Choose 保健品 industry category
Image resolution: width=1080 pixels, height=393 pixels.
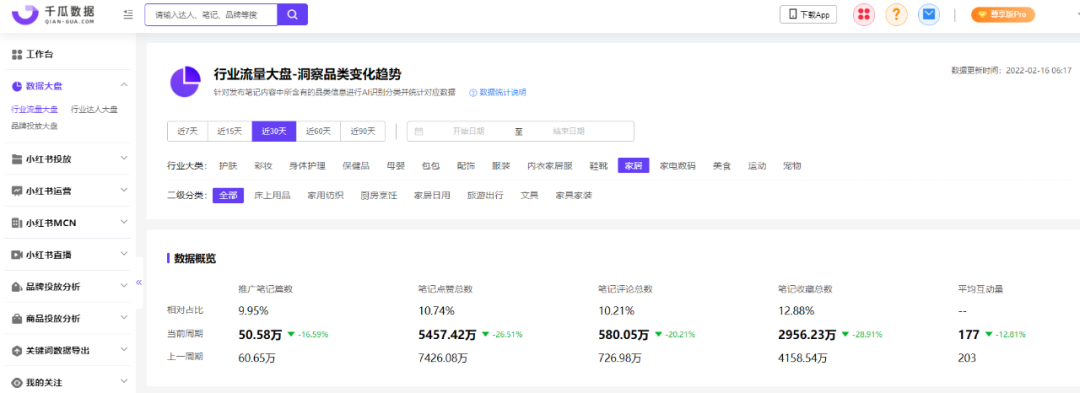pyautogui.click(x=356, y=166)
